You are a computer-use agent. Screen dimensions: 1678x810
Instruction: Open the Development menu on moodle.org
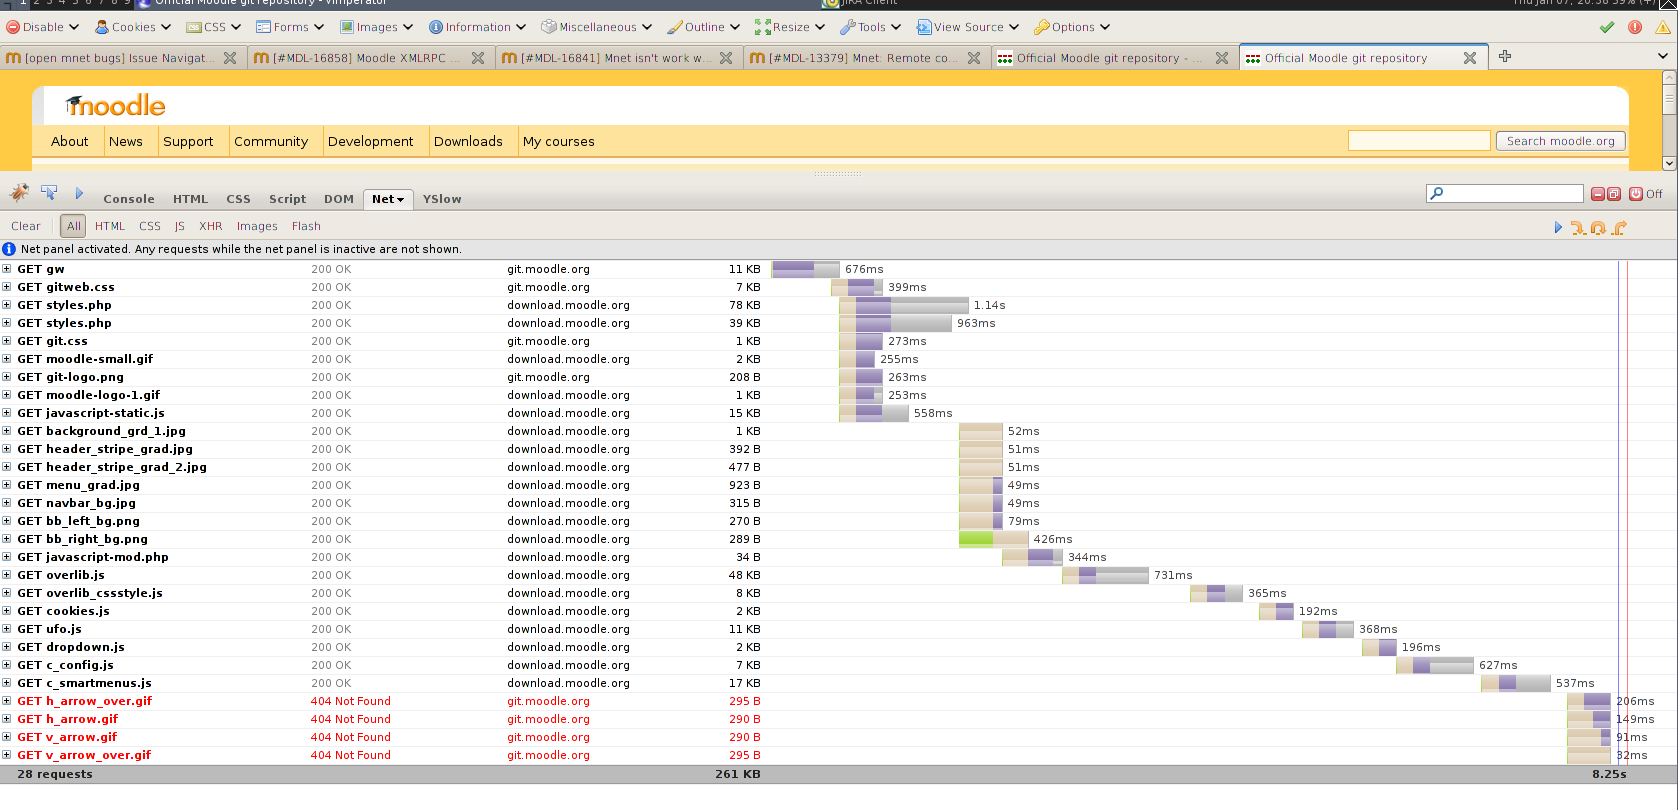[x=370, y=141]
